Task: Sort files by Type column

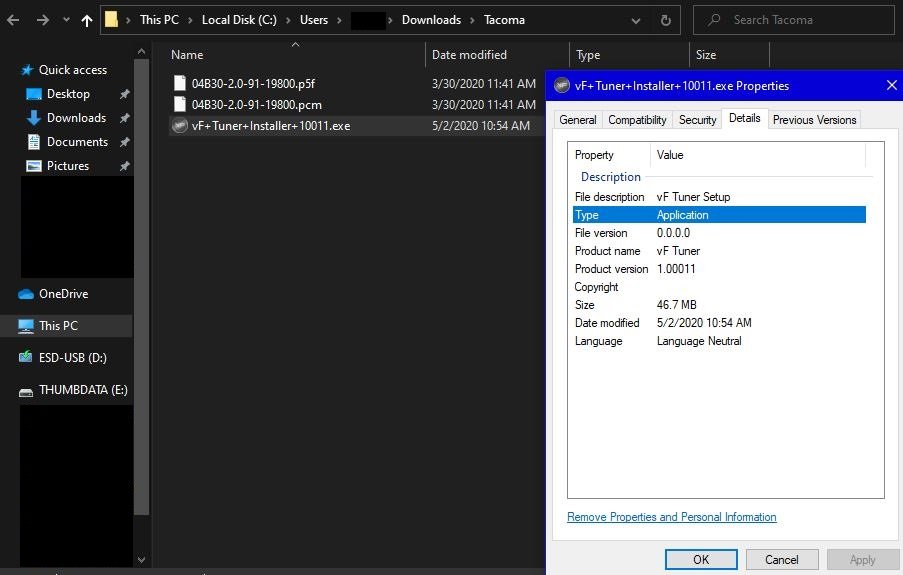Action: [588, 55]
